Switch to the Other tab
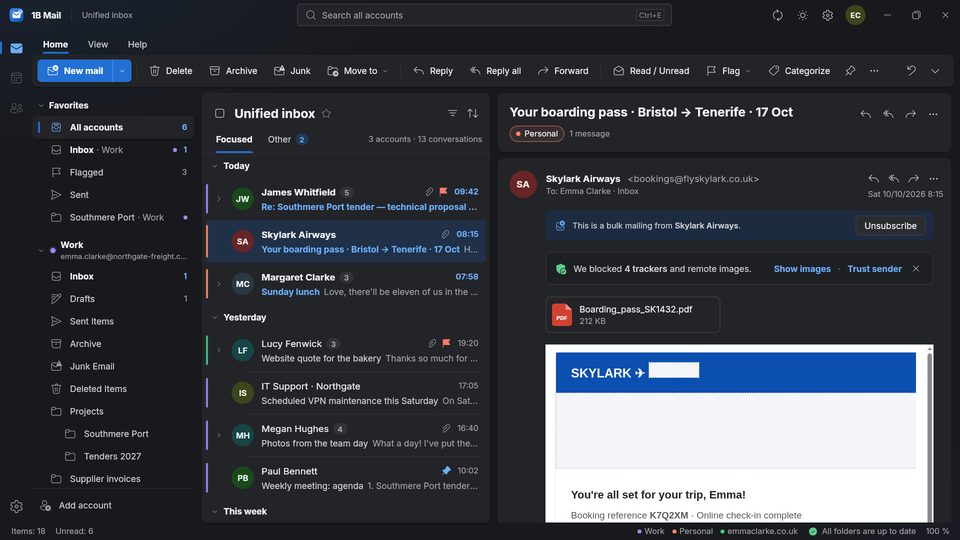The image size is (960, 540). point(287,140)
